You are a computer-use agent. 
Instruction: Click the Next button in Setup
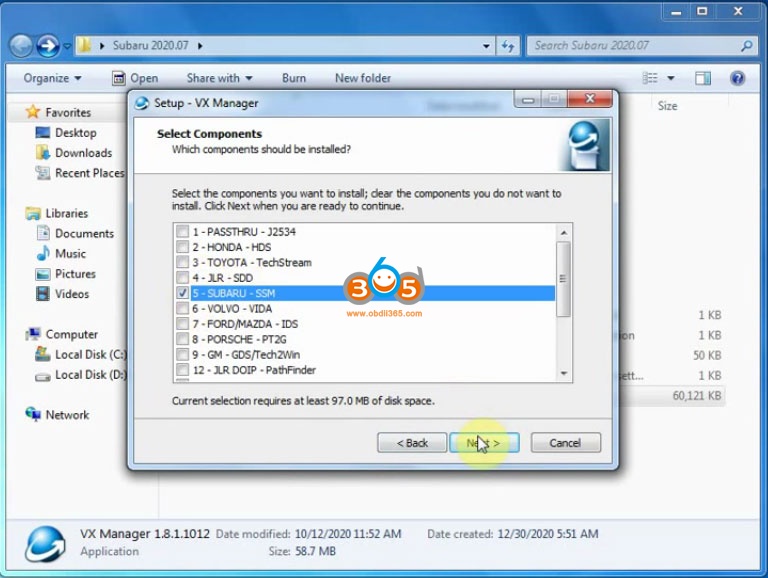[x=484, y=443]
